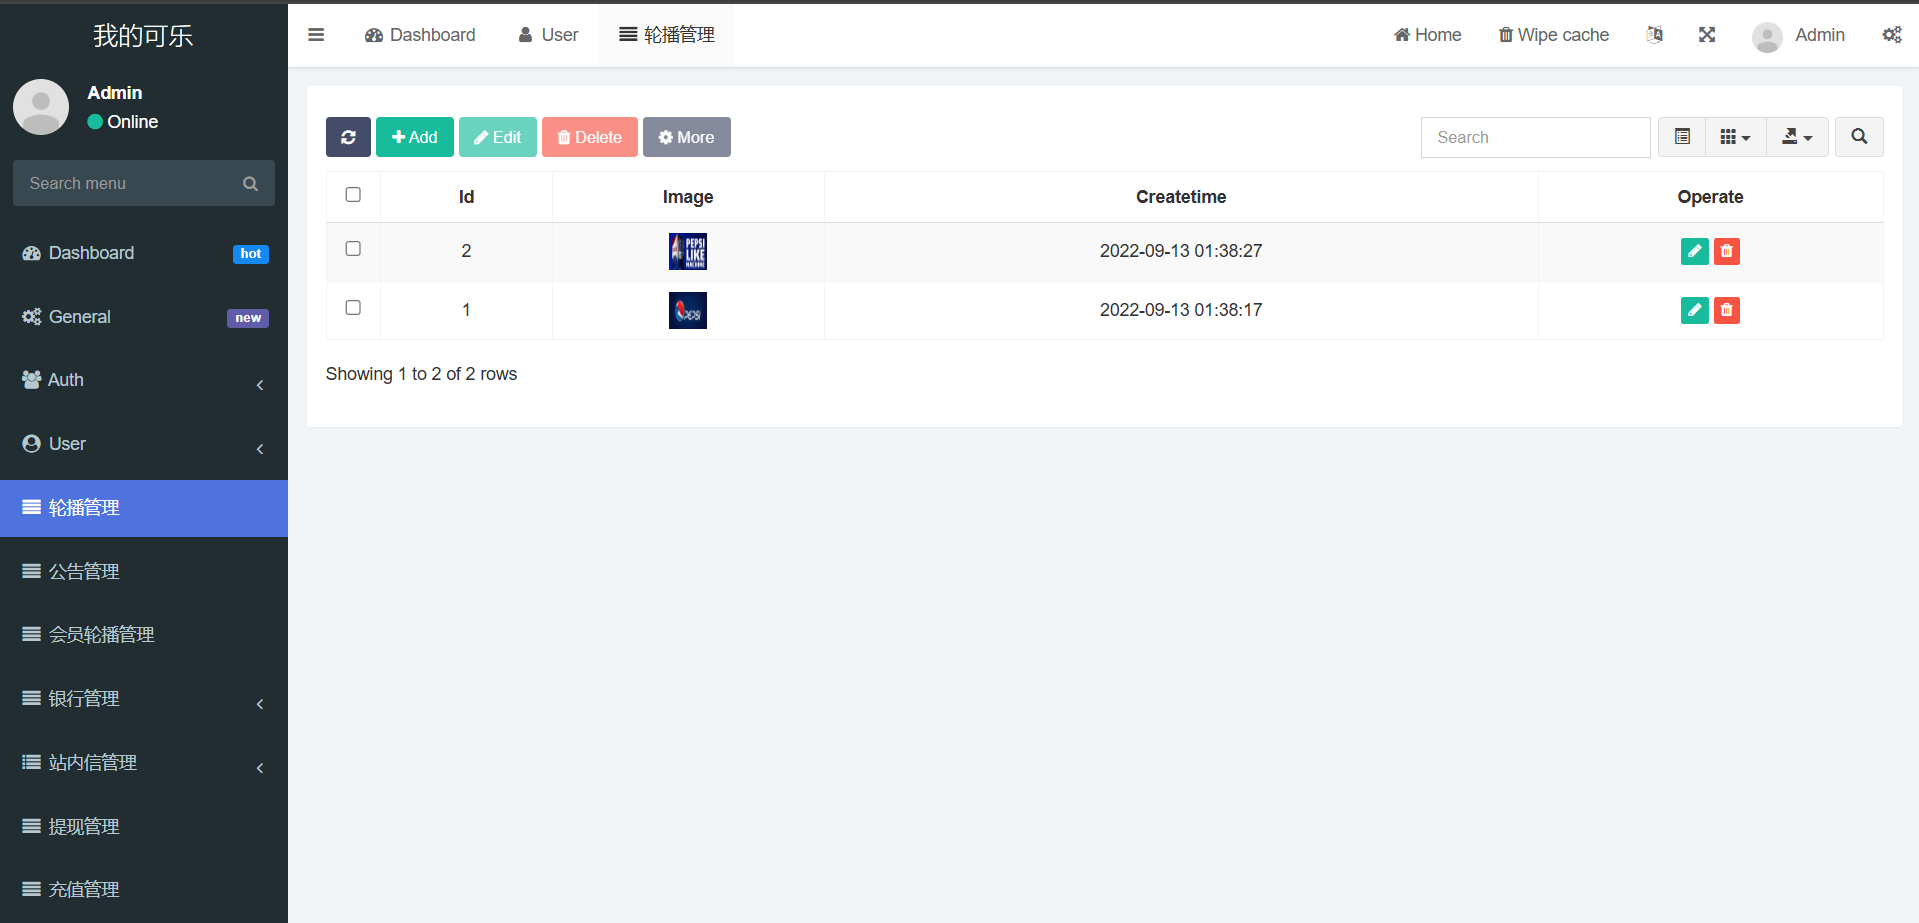This screenshot has width=1919, height=923.
Task: Click the green edit icon for row 2
Action: pos(1694,251)
